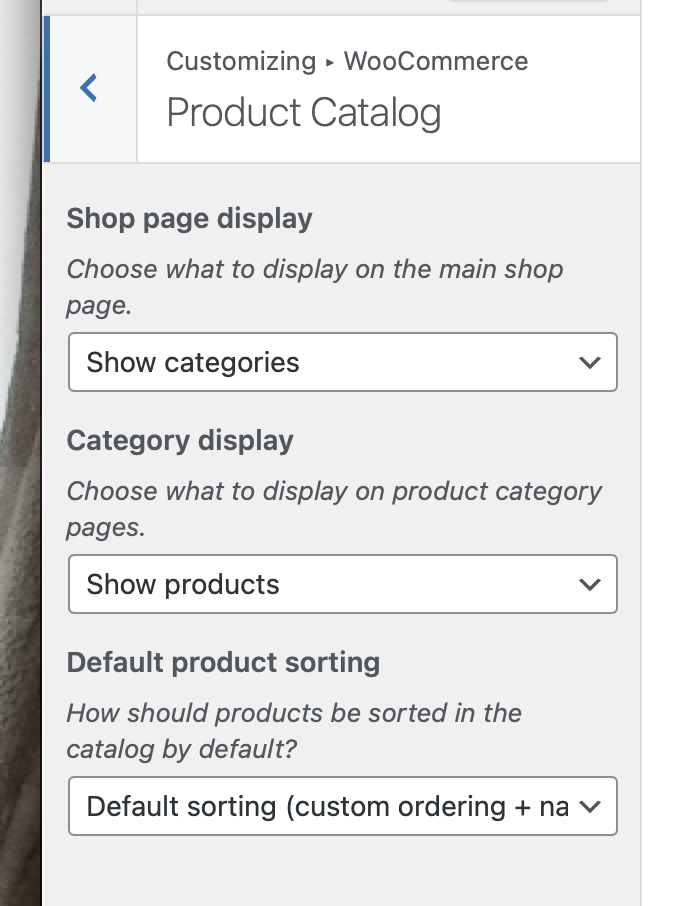
Task: Click the chevron on Show products select
Action: coord(590,584)
